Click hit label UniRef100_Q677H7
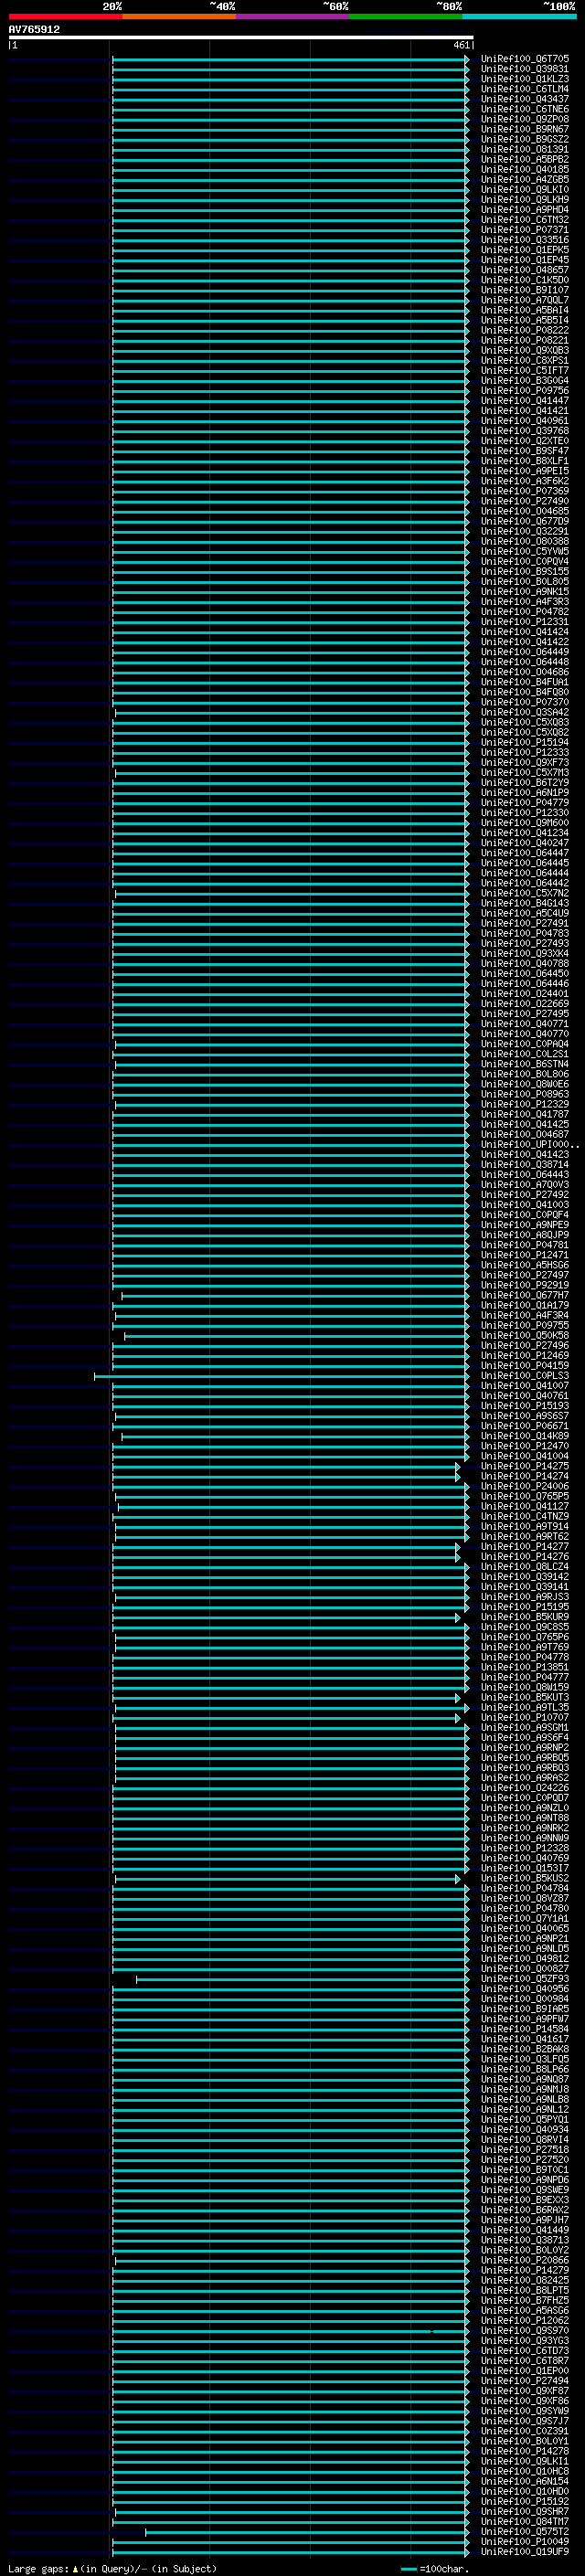The width and height of the screenshot is (585, 2576). [x=524, y=1295]
